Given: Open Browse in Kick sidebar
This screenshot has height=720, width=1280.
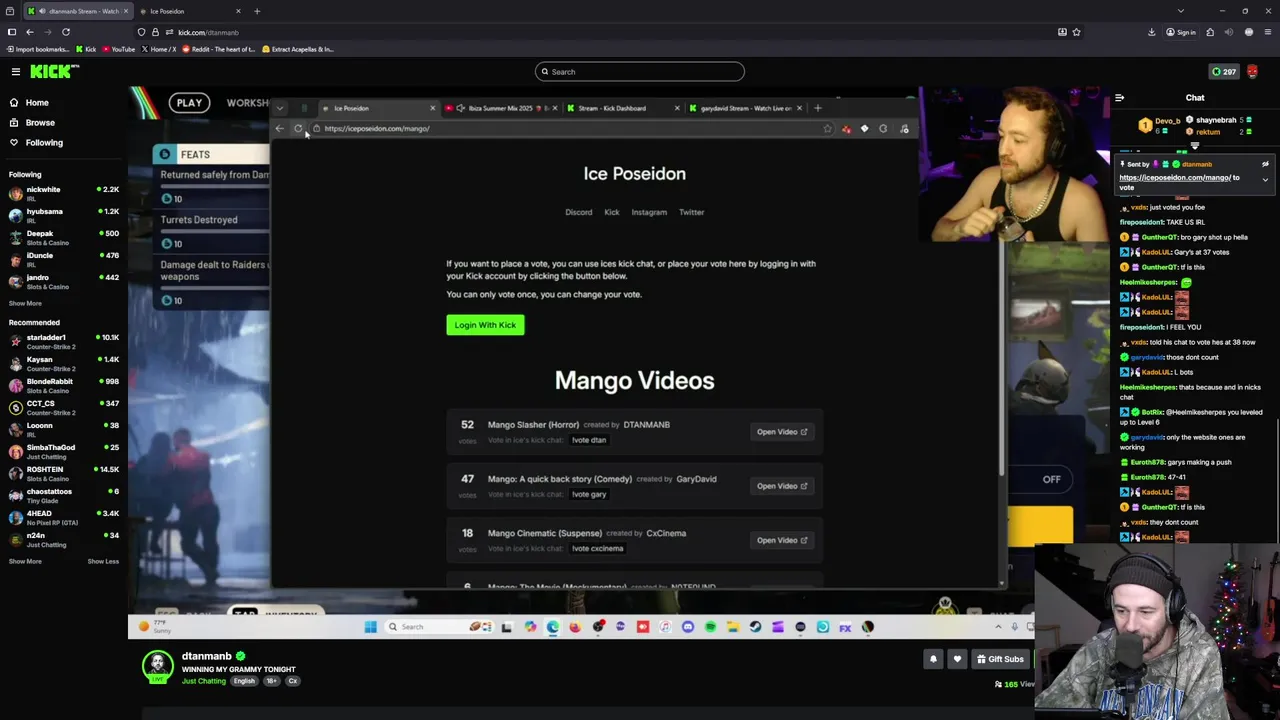Looking at the screenshot, I should (x=39, y=122).
